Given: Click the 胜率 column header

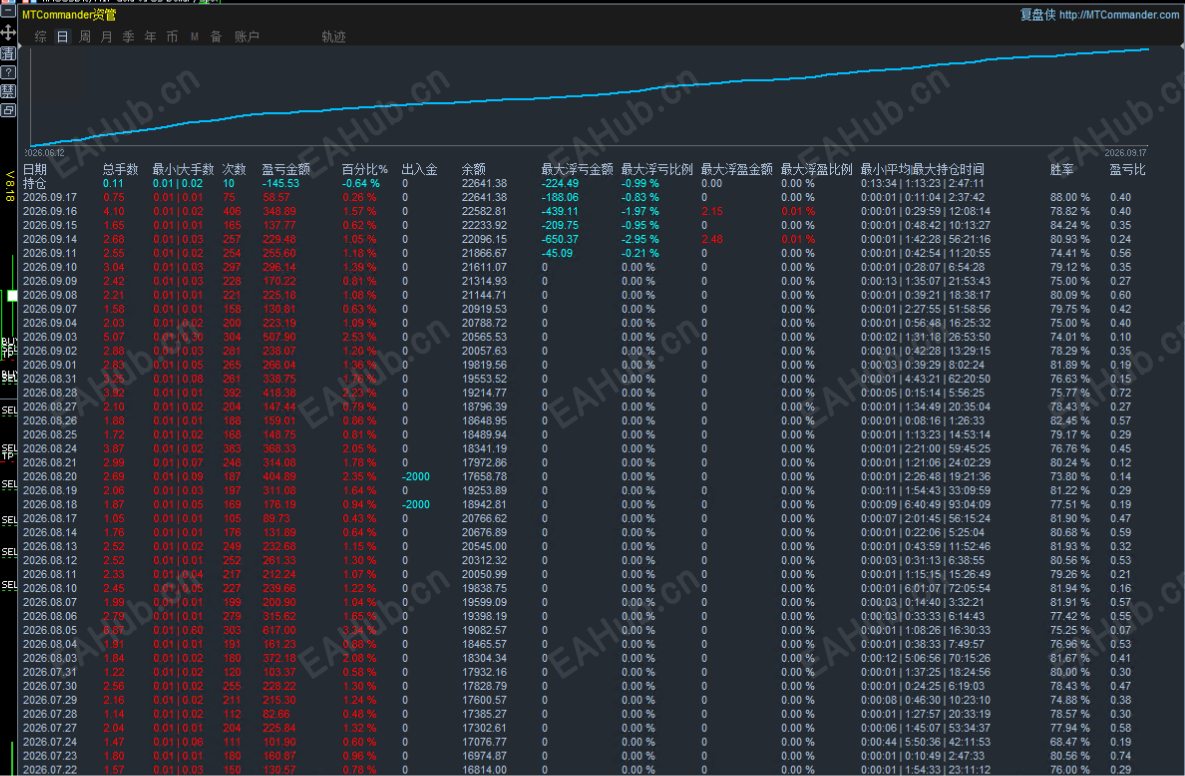Looking at the screenshot, I should [x=1062, y=169].
